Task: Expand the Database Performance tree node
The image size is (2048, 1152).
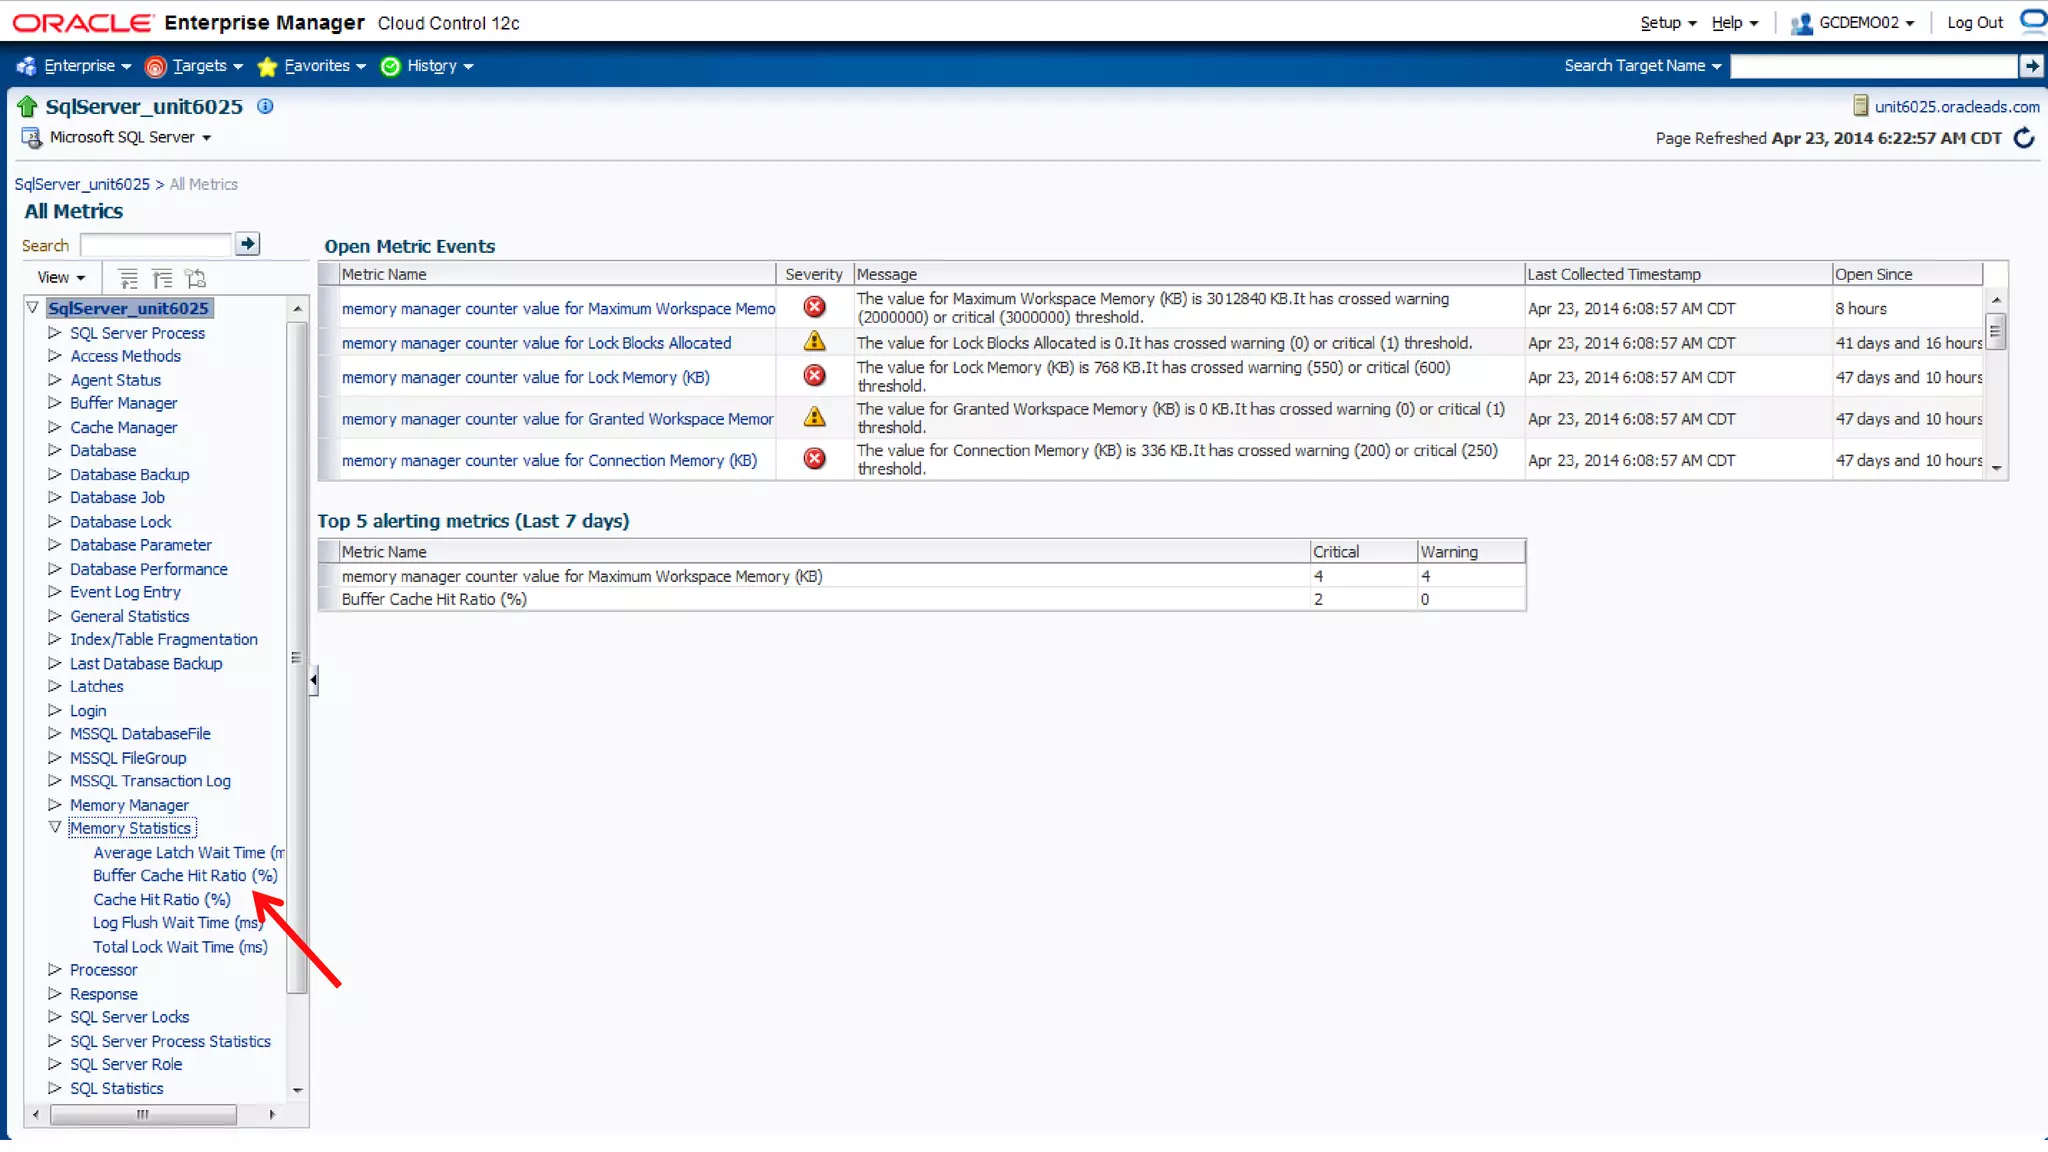Action: 55,568
